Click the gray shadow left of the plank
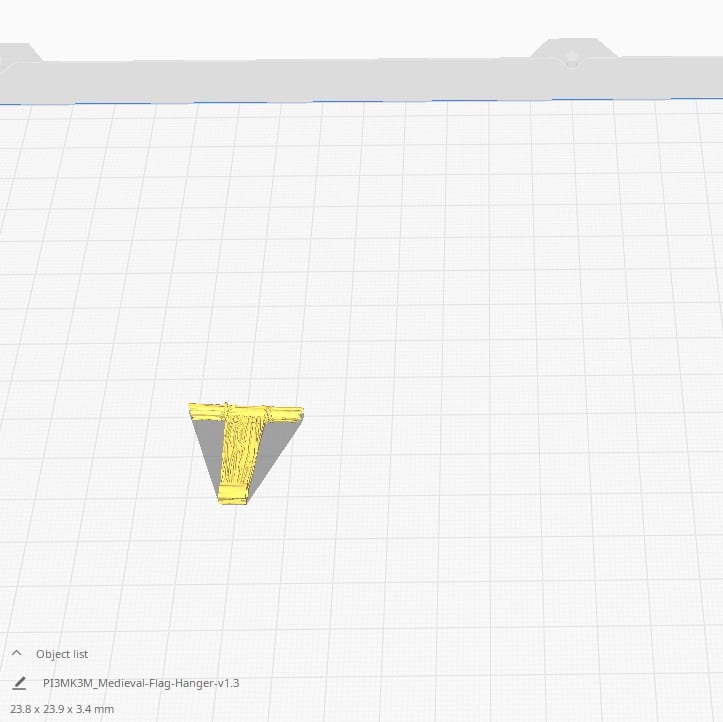 210,445
